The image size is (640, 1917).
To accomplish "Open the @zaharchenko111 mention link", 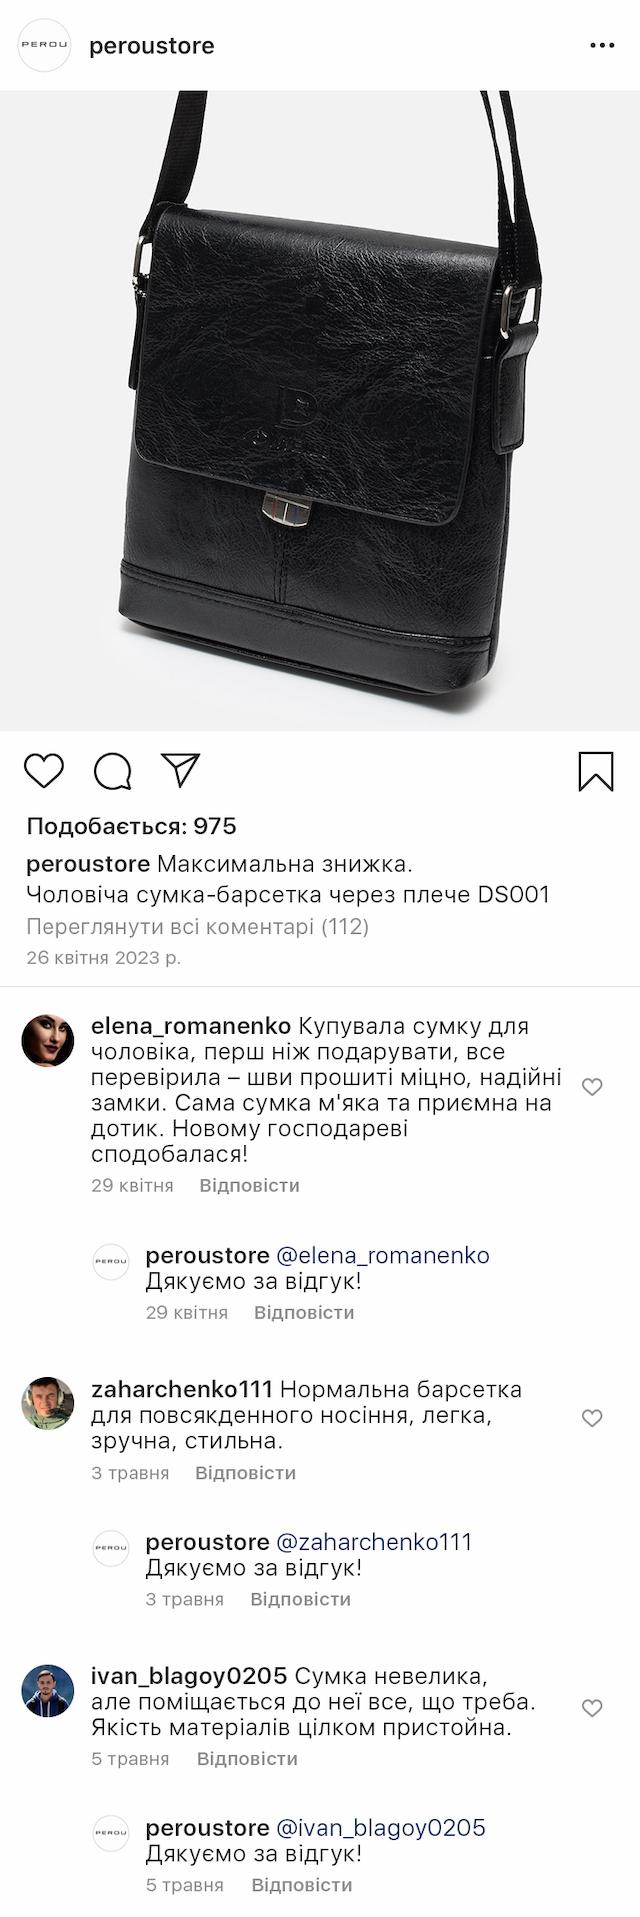I will 374,1543.
